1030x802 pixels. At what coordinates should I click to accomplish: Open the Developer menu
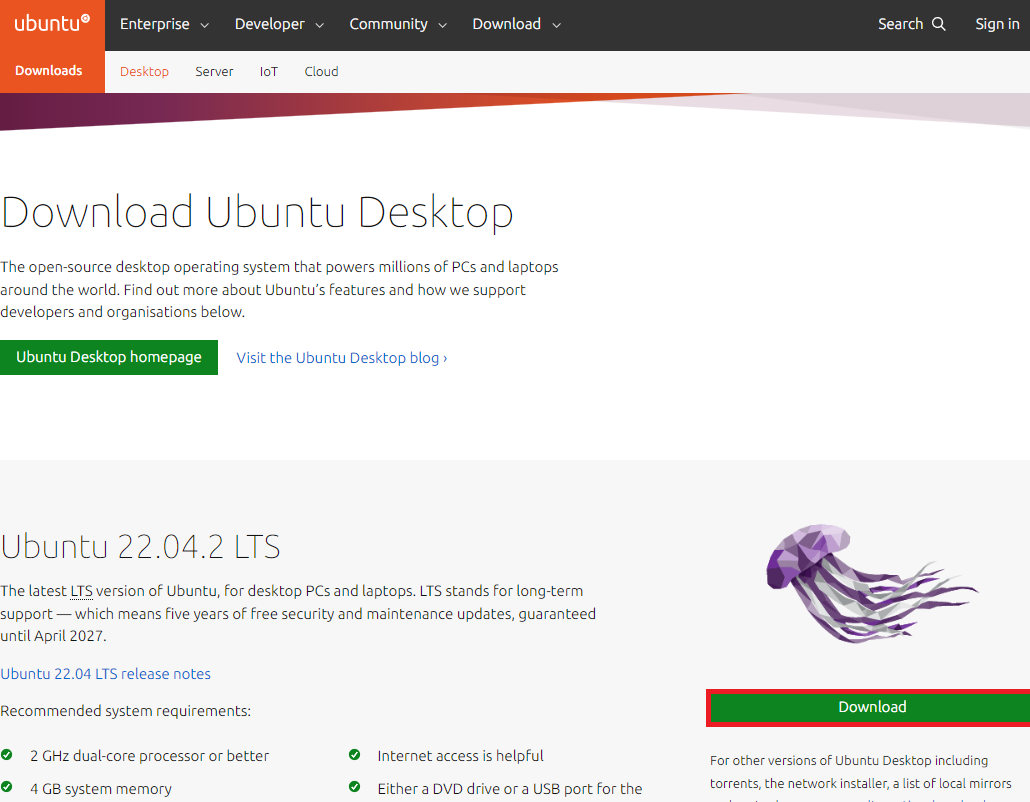click(280, 24)
